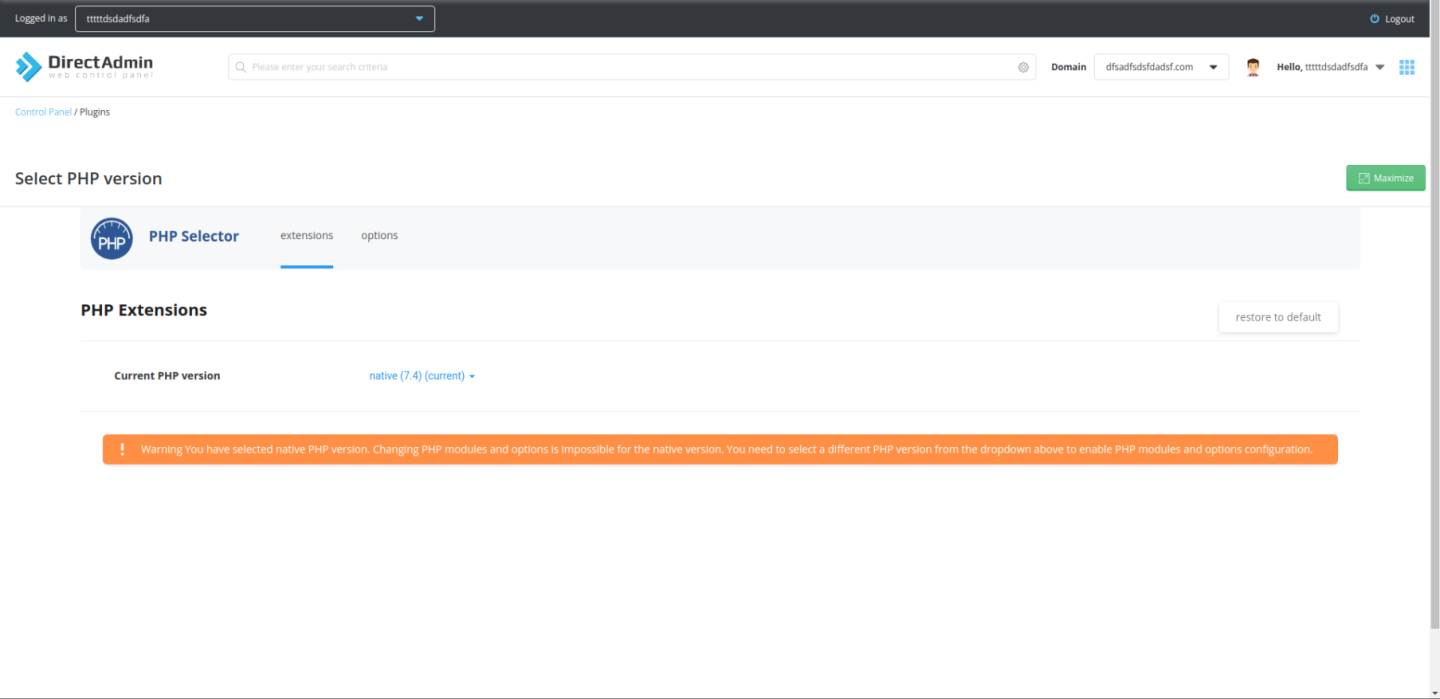The width and height of the screenshot is (1440, 699).
Task: Click the DirectAdmin logo
Action: 84,67
